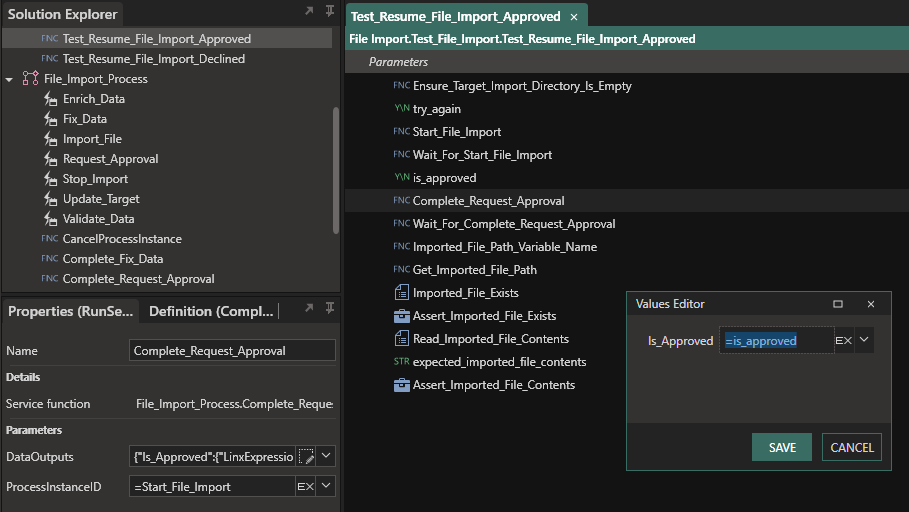Open expression editor for ProcessInstanceID
The height and width of the screenshot is (512, 909).
pos(306,486)
